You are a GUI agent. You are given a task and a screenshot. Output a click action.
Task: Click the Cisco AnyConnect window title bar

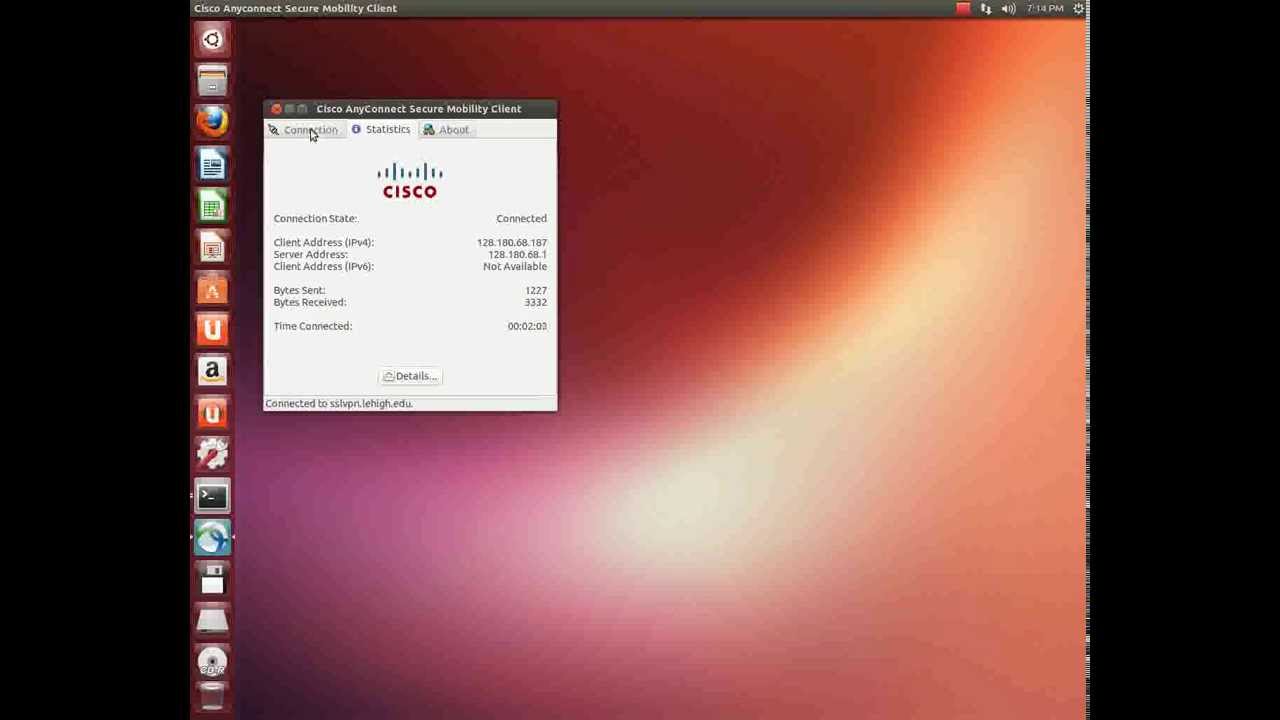[x=410, y=109]
